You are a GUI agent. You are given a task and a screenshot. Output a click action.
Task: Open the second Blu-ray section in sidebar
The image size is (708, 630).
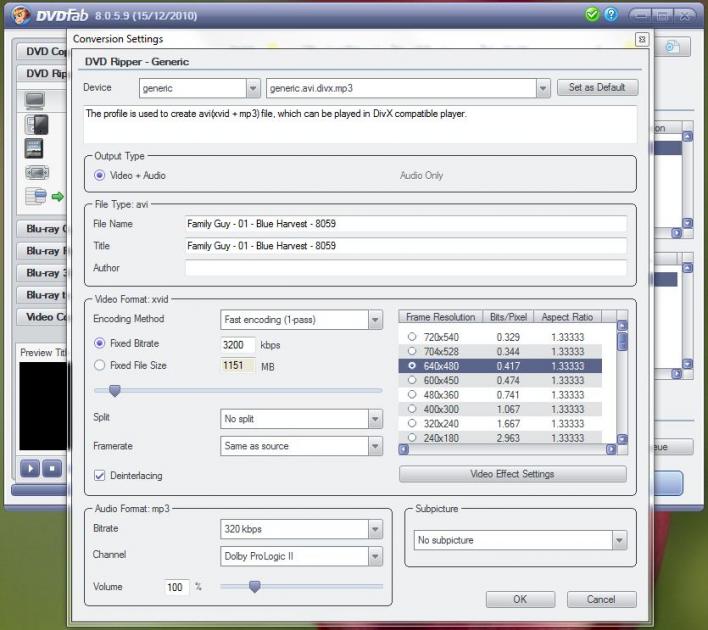click(42, 251)
